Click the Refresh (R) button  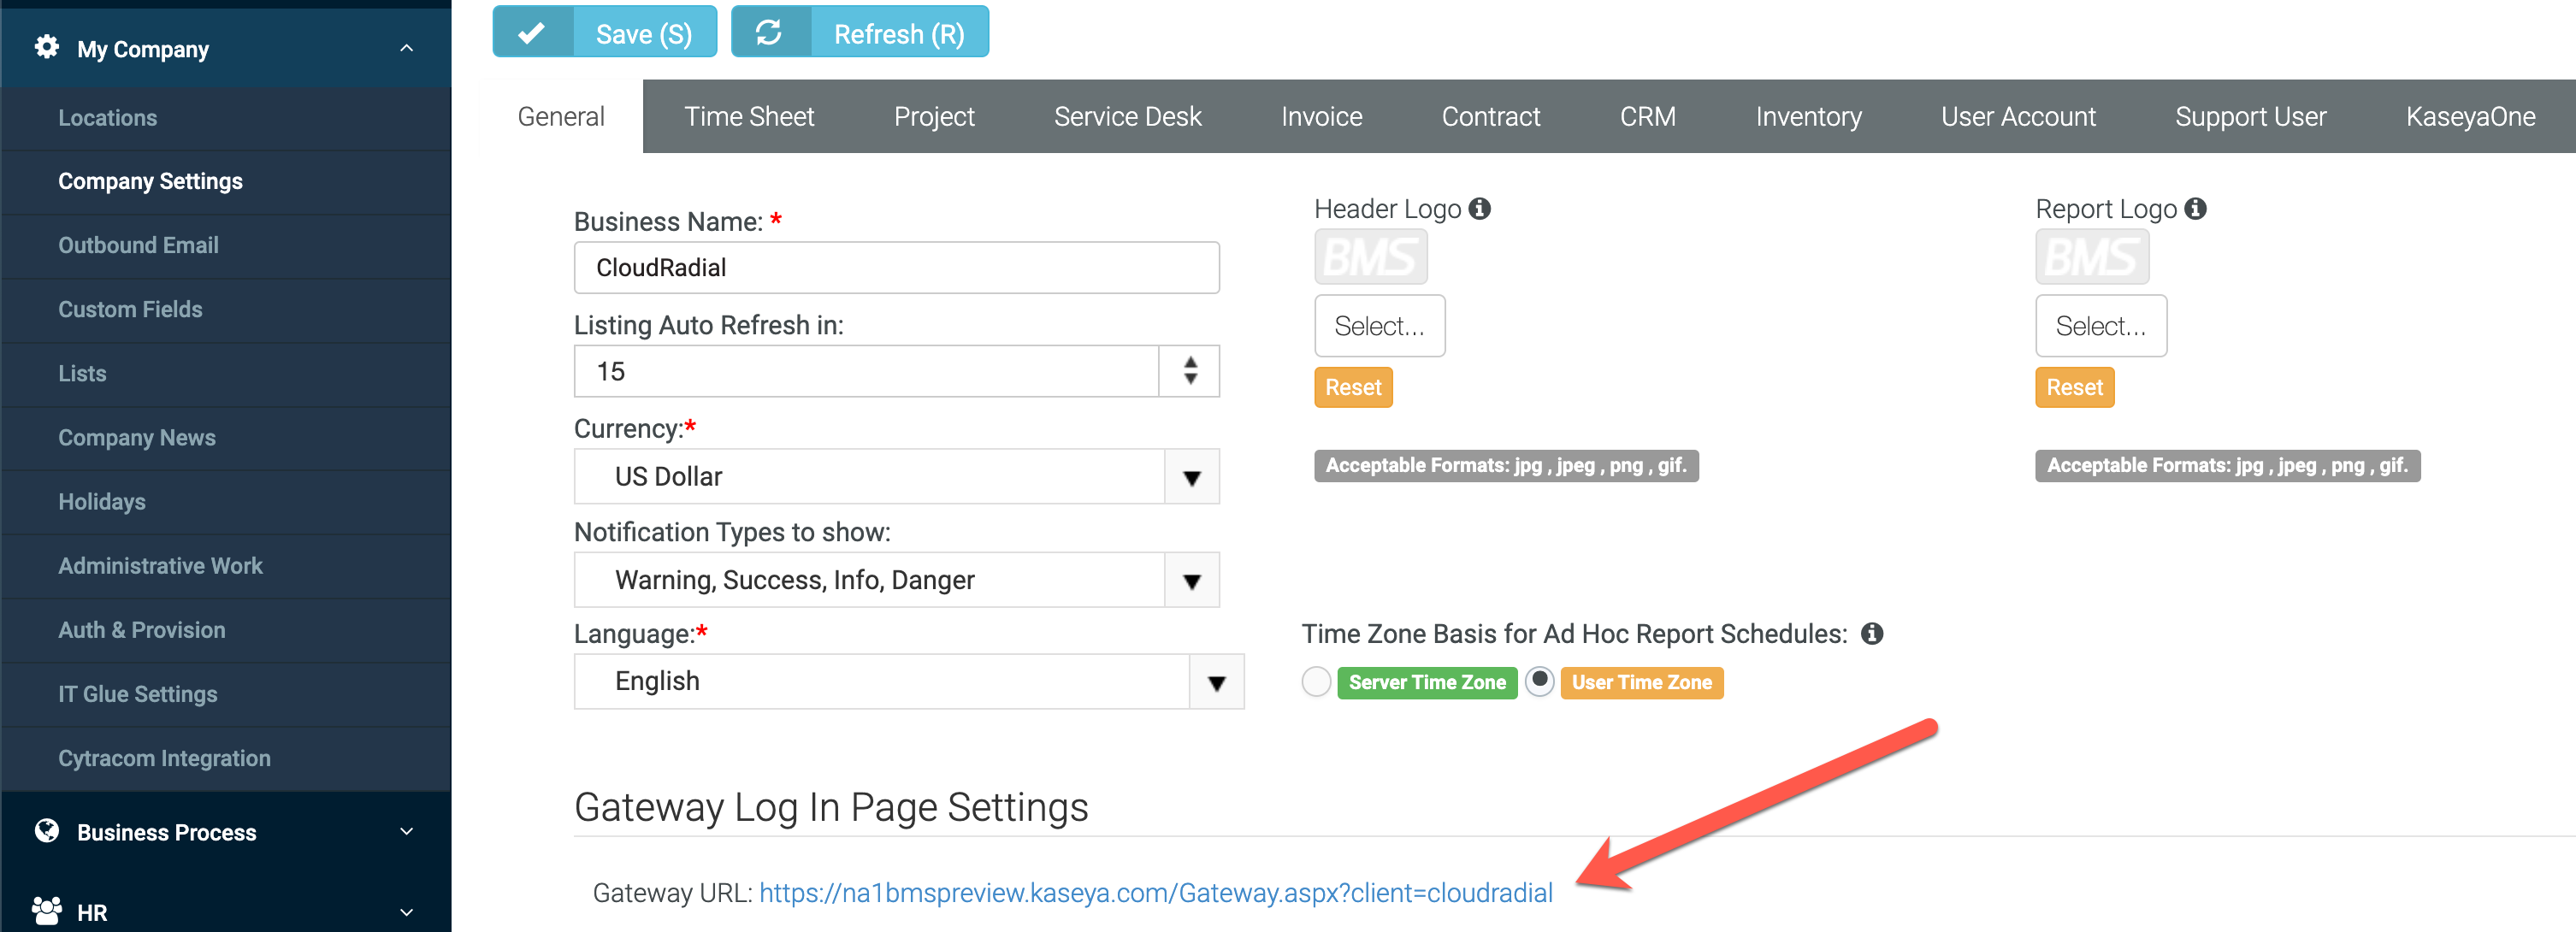[x=860, y=32]
